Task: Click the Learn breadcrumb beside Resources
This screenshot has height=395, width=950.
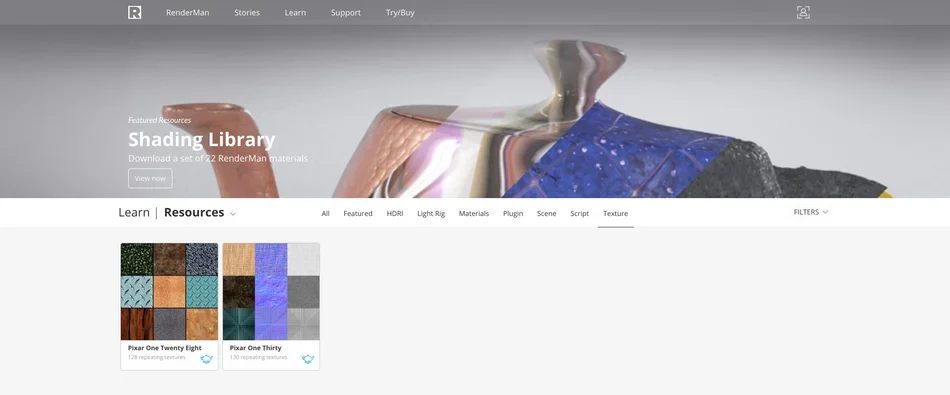Action: point(134,213)
